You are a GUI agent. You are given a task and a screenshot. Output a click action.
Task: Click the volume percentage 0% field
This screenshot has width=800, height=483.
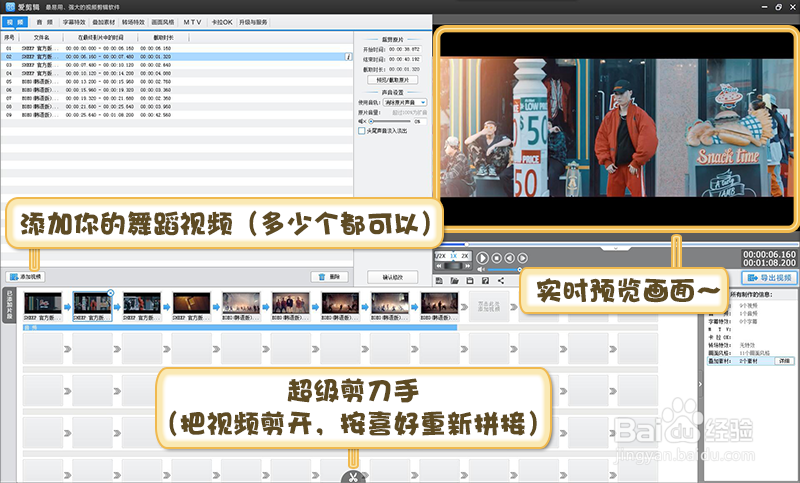[x=420, y=121]
